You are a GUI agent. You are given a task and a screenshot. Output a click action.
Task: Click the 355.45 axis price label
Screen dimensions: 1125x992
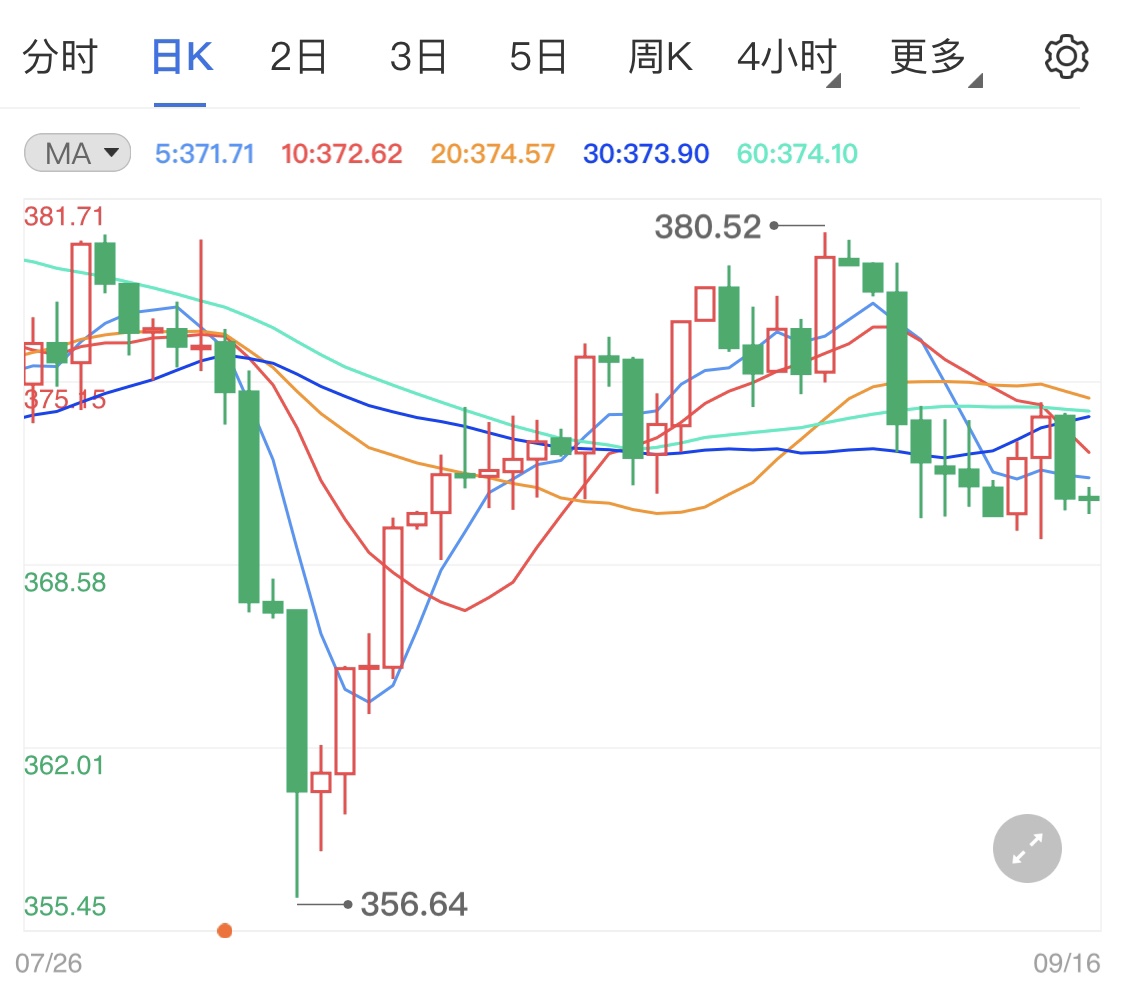click(65, 906)
